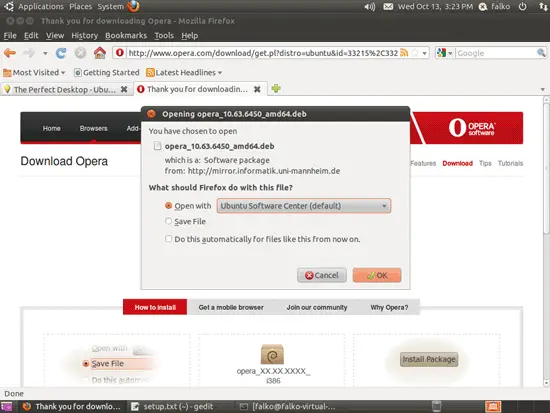The image size is (550, 413).
Task: Reload the page with the refresh icon
Action: coord(61,53)
